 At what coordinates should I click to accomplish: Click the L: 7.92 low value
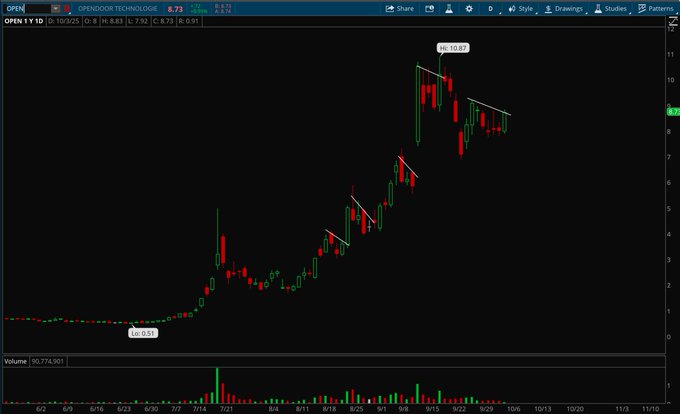coord(138,21)
